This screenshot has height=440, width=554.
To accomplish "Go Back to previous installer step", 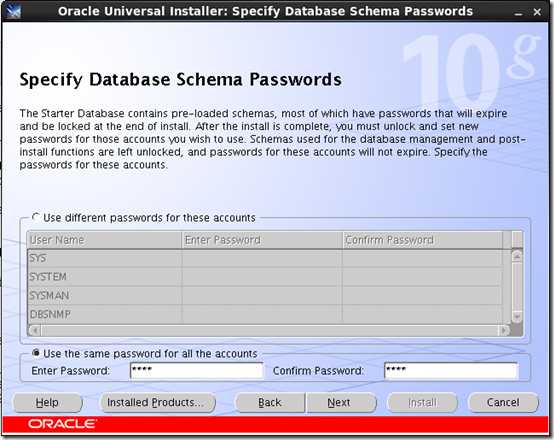I will click(270, 403).
